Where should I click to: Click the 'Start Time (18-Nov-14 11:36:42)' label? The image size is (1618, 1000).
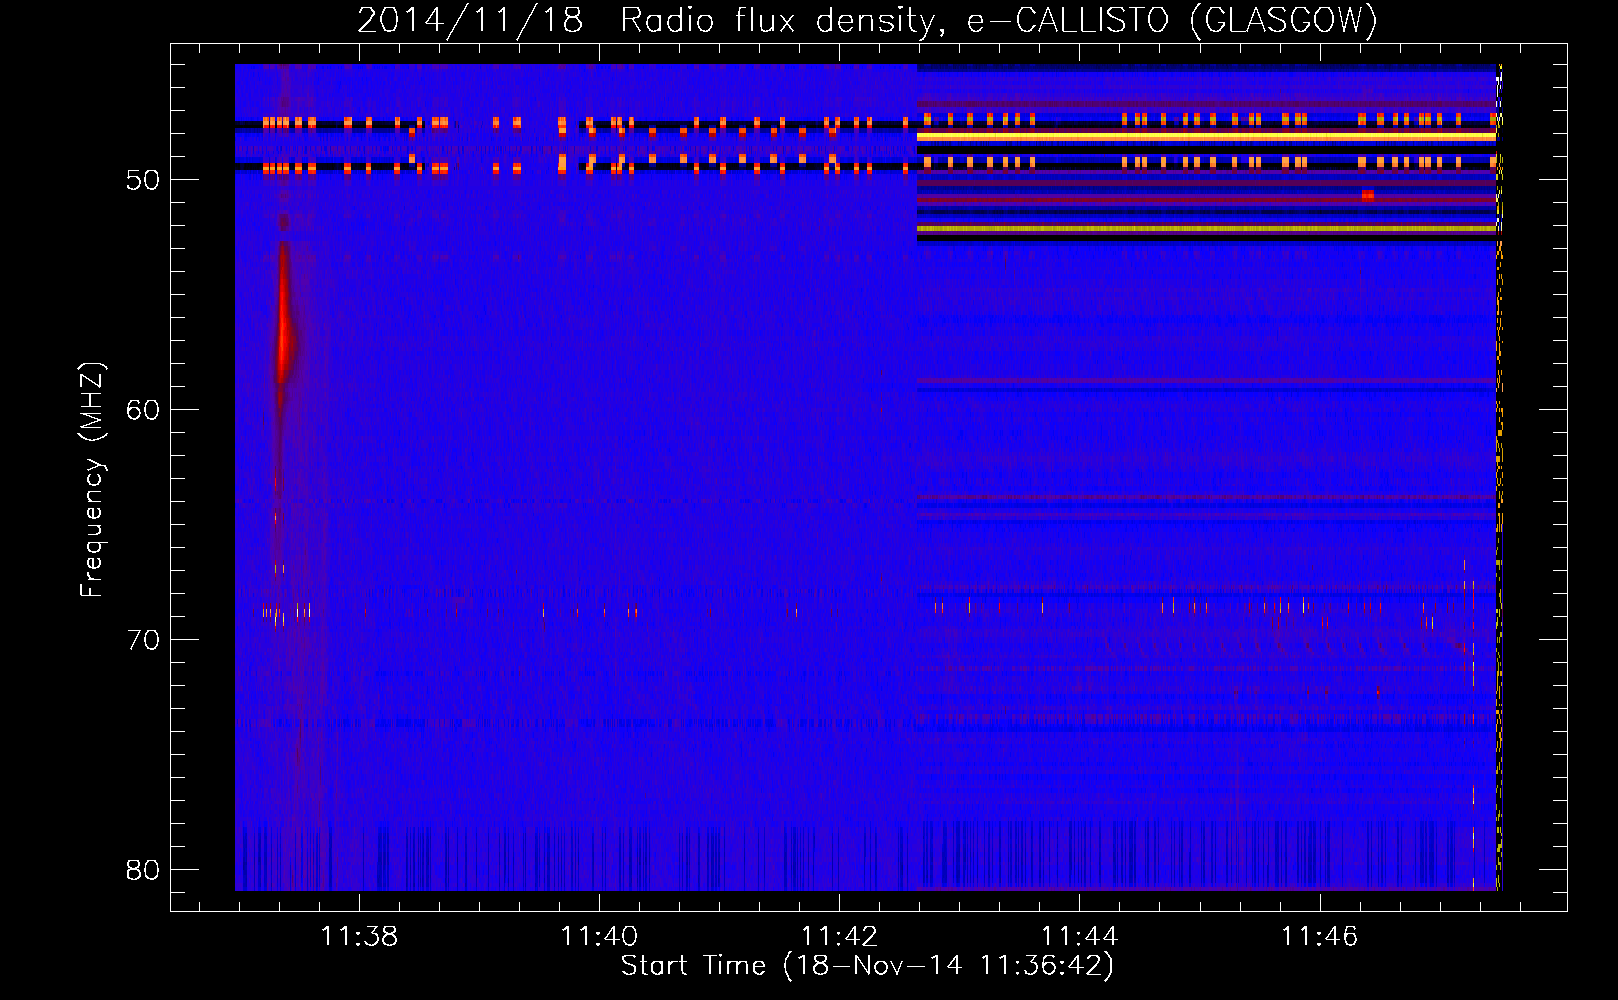click(867, 966)
